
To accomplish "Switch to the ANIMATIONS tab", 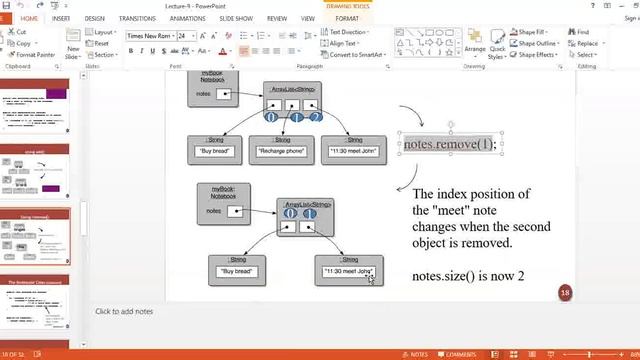I will (x=188, y=19).
